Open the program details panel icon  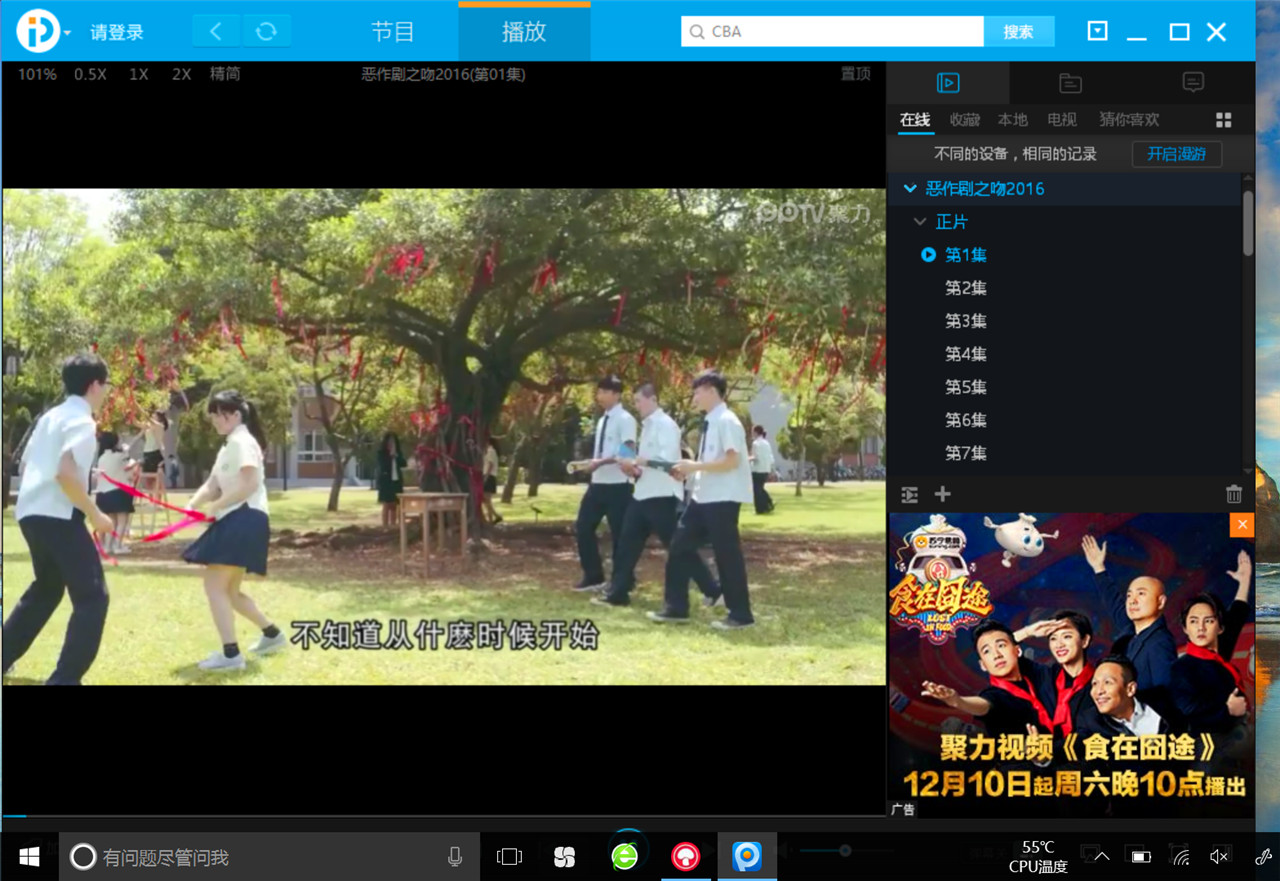(x=1070, y=83)
